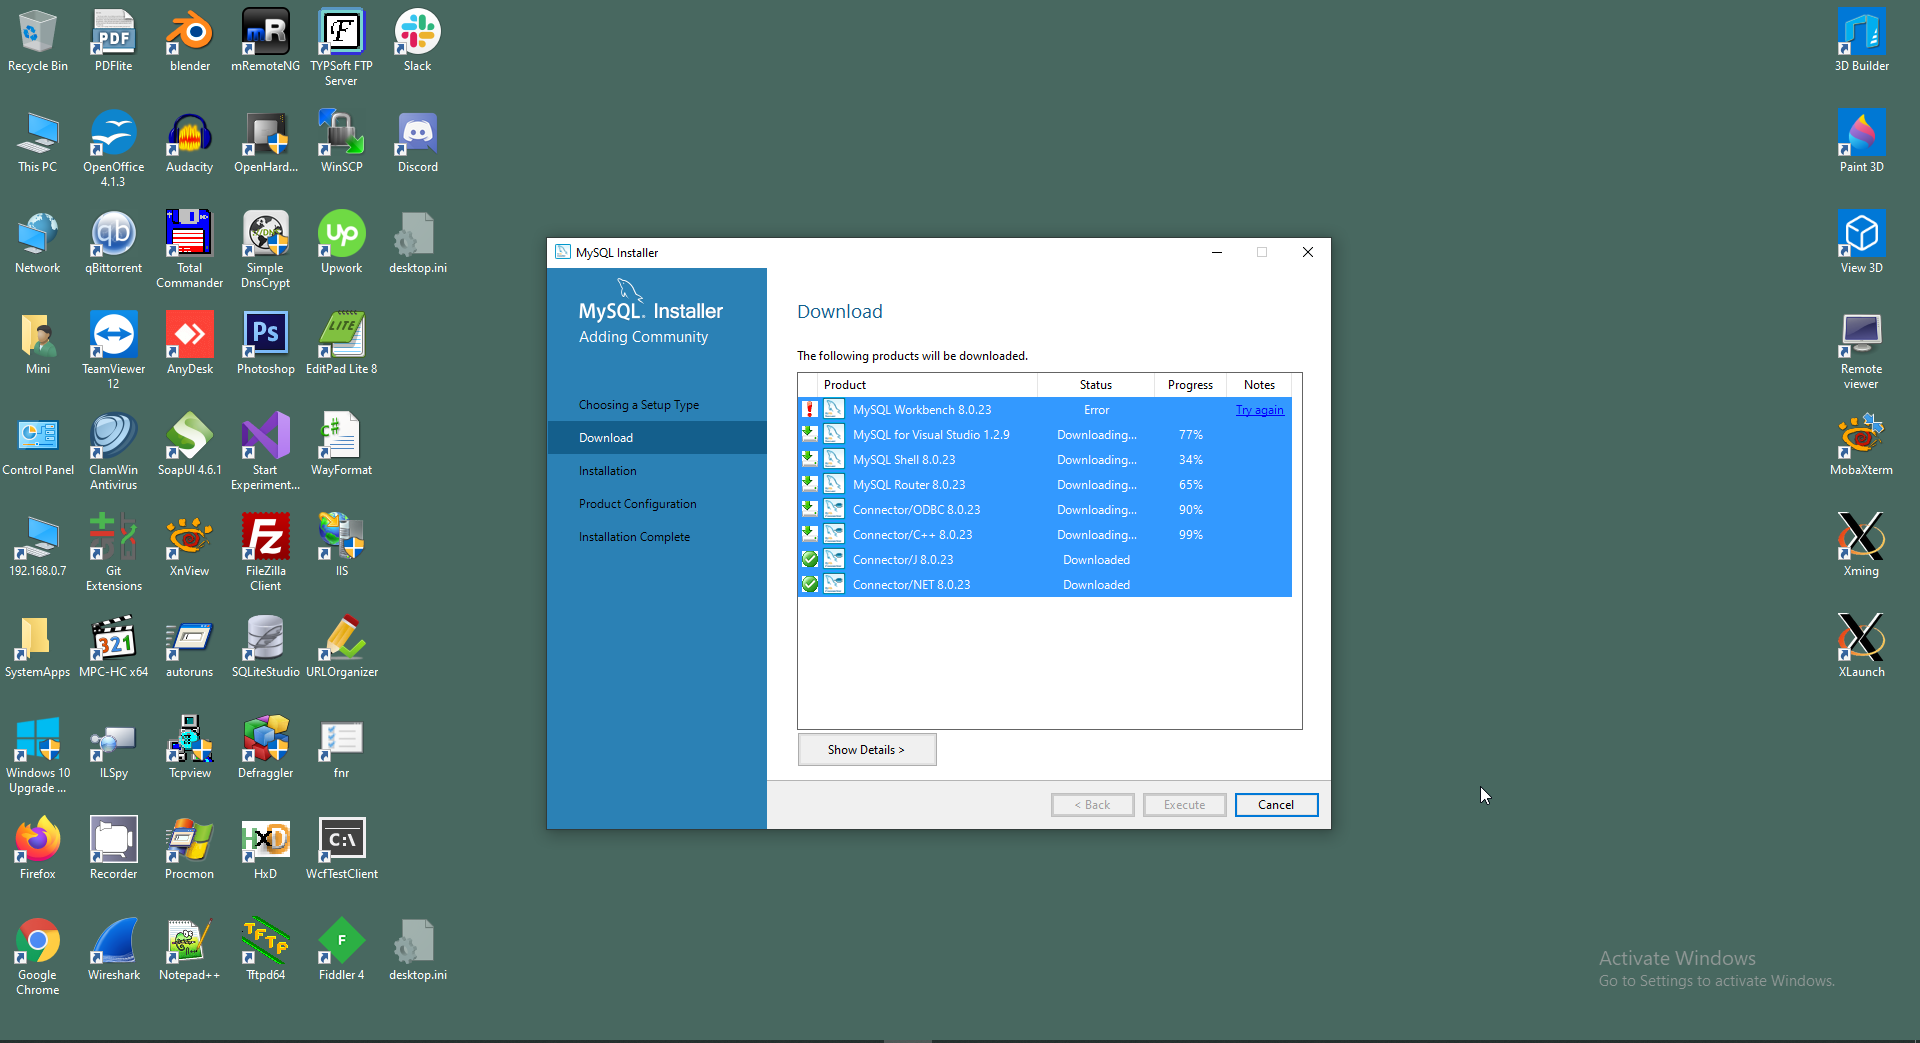Select the EditPad Lite 8 icon
Viewport: 1920px width, 1043px height.
click(342, 344)
